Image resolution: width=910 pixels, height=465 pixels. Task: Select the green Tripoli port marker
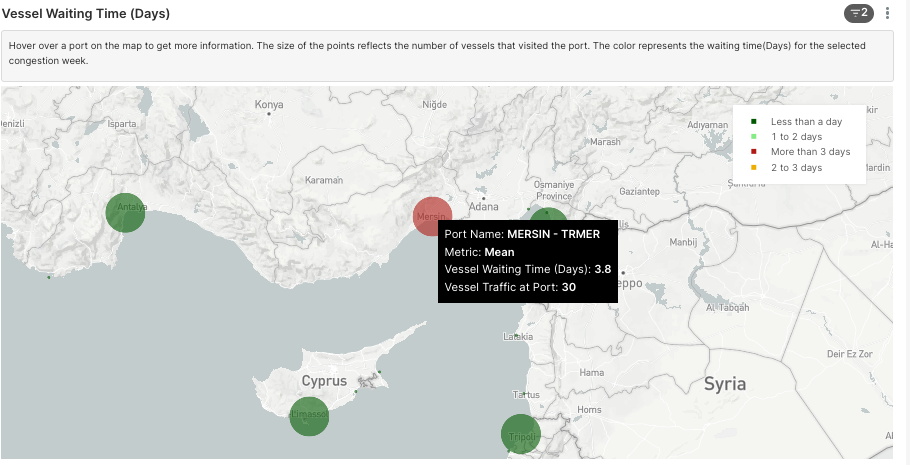pyautogui.click(x=521, y=434)
